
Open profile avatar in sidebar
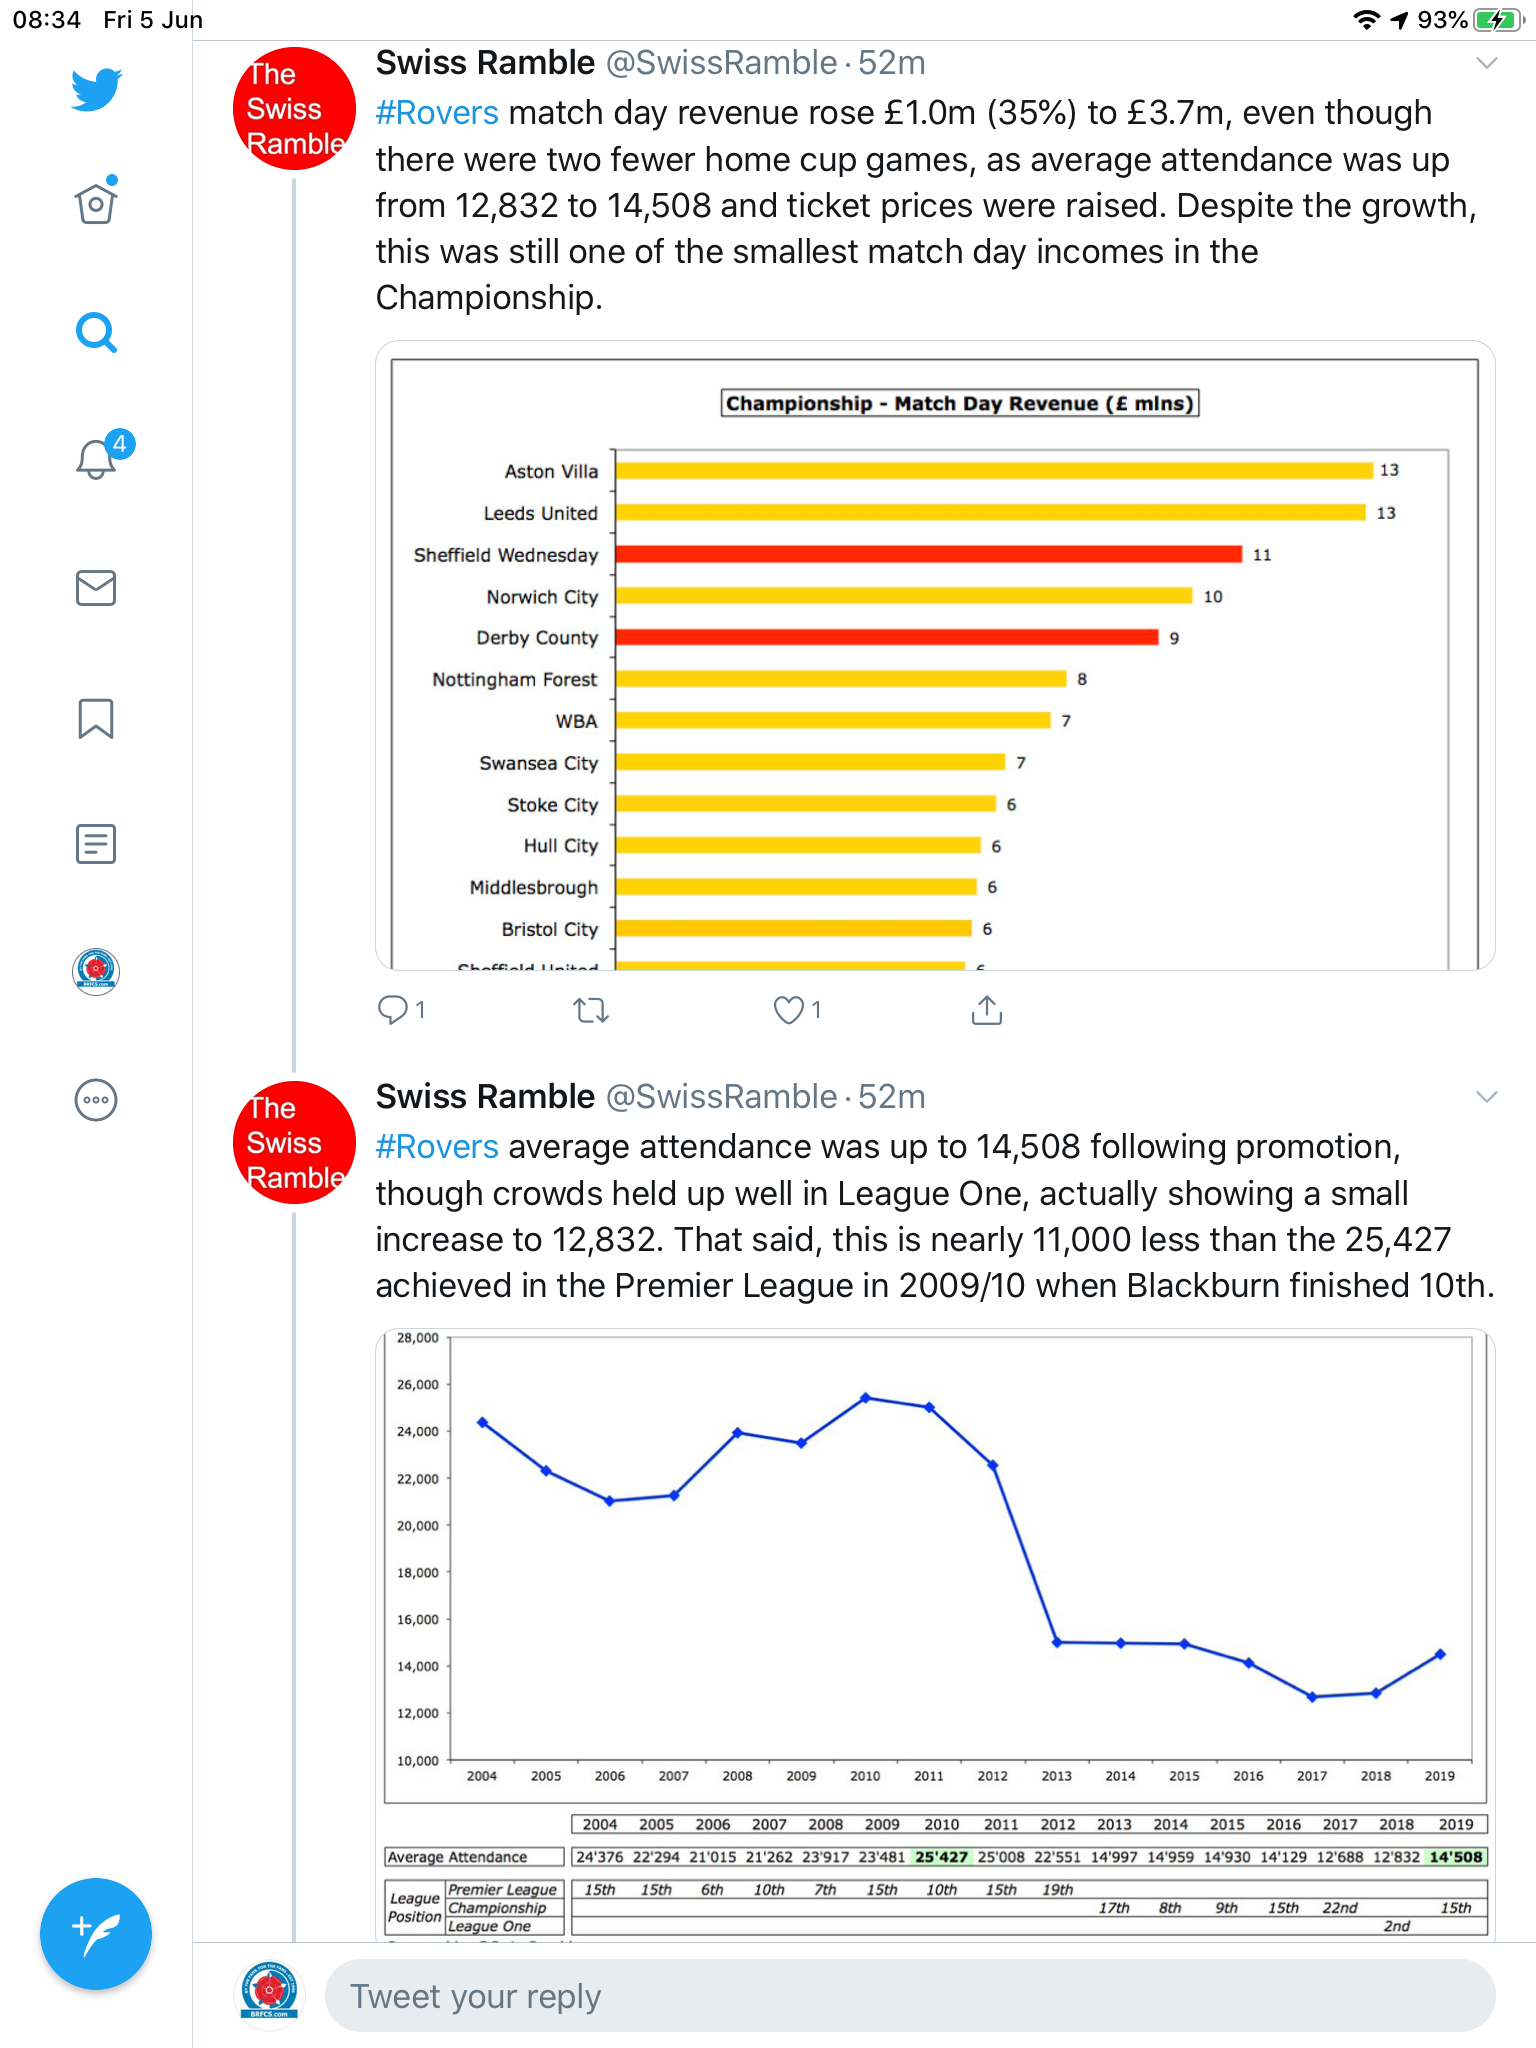click(96, 971)
